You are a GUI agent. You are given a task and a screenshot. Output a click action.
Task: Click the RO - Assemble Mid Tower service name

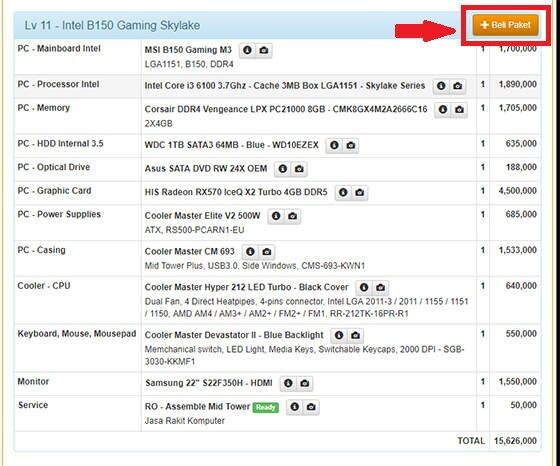pyautogui.click(x=197, y=407)
